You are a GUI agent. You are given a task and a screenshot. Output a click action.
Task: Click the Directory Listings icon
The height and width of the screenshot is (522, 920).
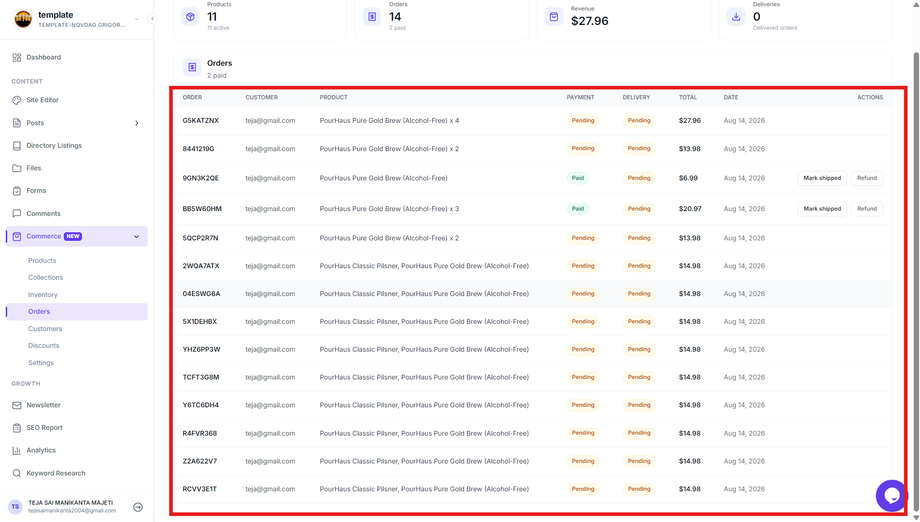tap(16, 145)
